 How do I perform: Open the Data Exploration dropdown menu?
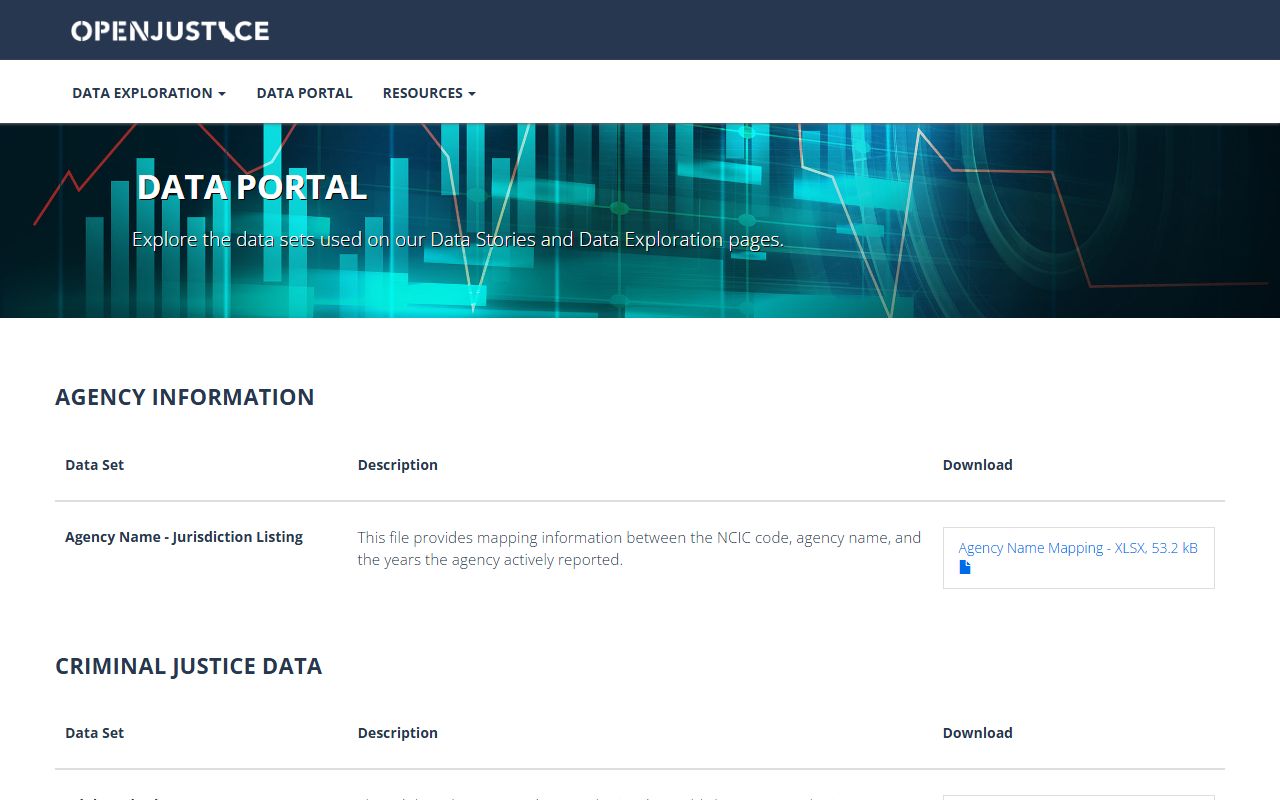pyautogui.click(x=149, y=93)
